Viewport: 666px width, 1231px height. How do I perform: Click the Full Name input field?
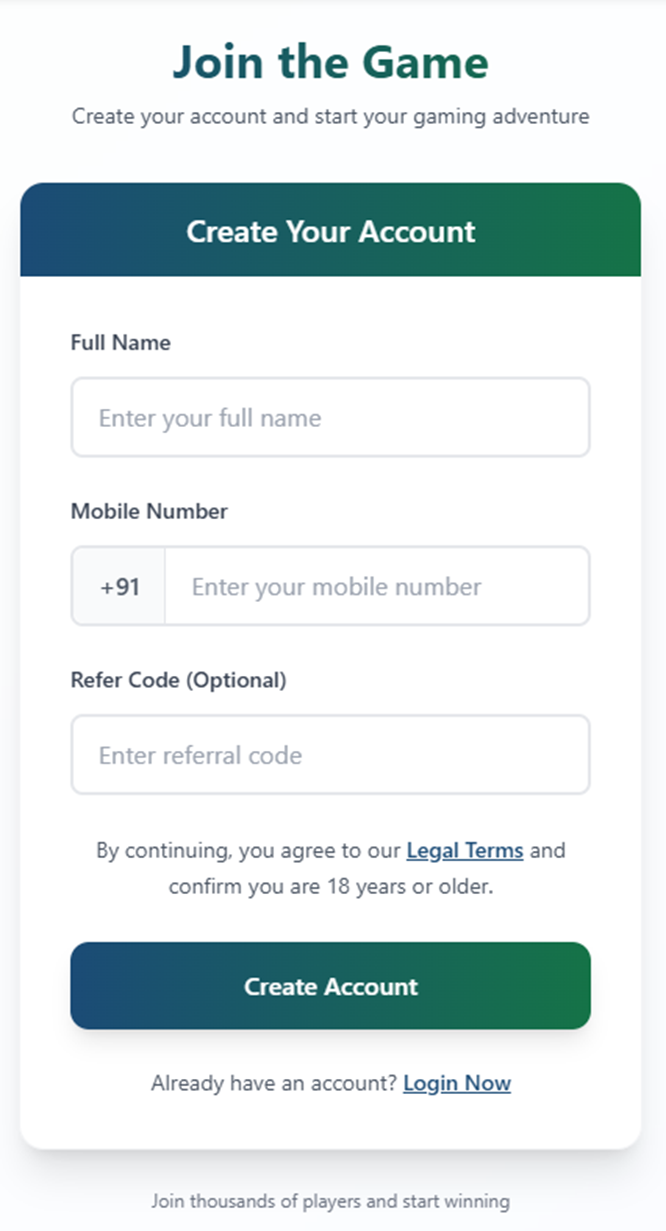tap(330, 417)
